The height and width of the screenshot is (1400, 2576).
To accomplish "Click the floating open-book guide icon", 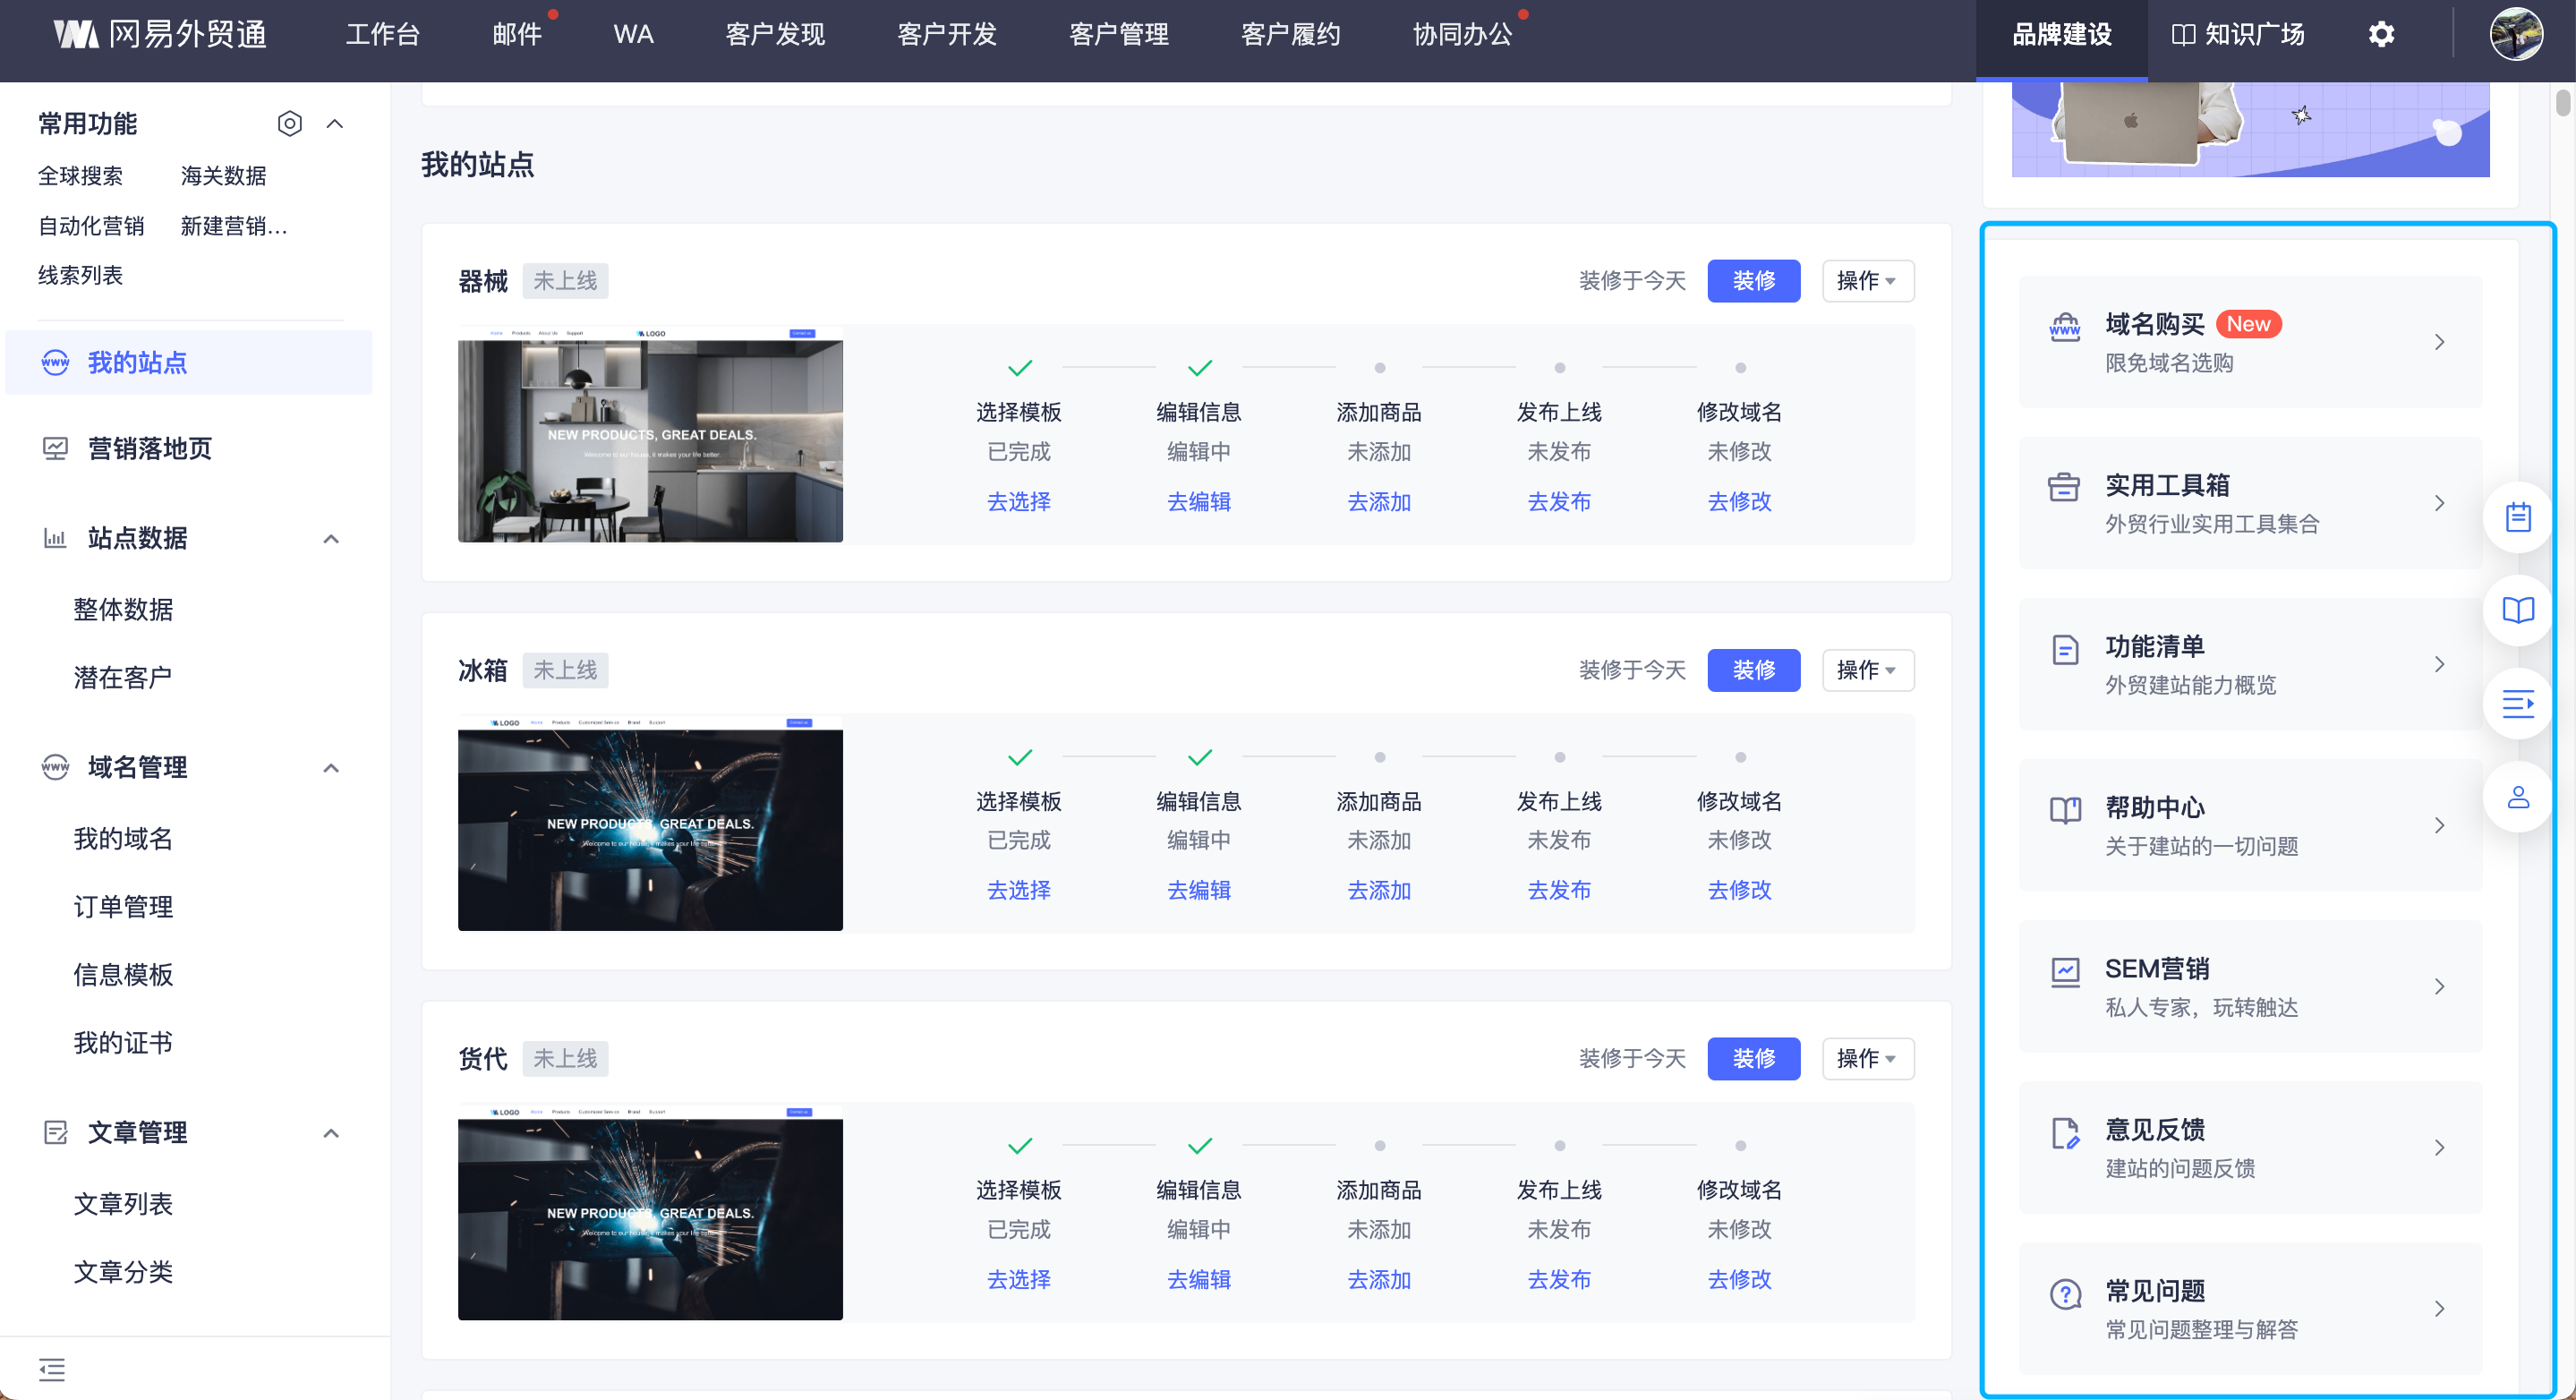I will 2517,610.
